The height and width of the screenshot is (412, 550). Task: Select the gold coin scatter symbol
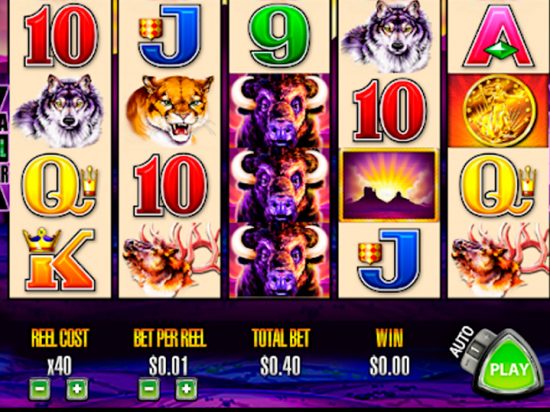499,110
